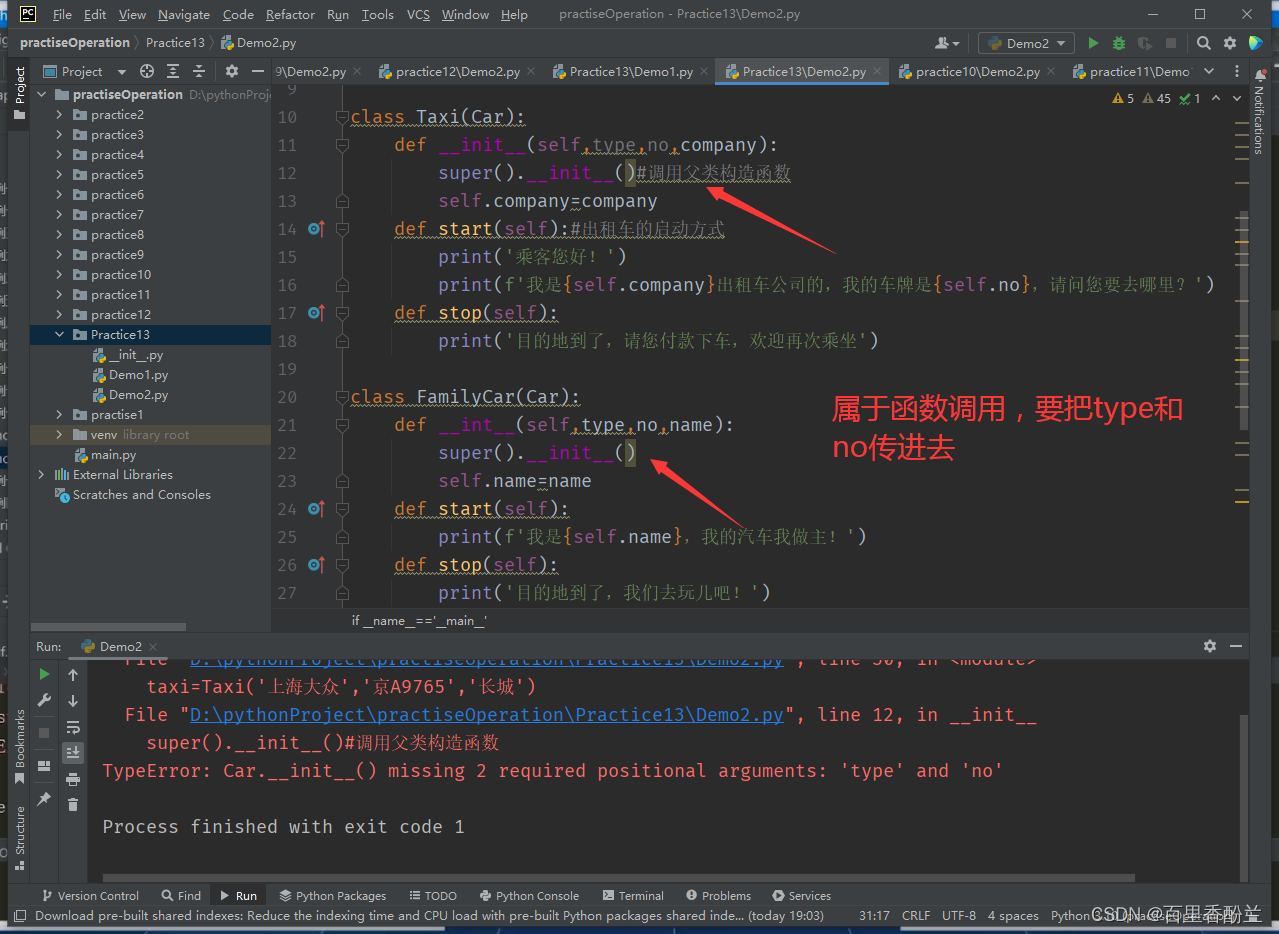
Task: Click the 4 spaces indent status entry
Action: [1013, 915]
